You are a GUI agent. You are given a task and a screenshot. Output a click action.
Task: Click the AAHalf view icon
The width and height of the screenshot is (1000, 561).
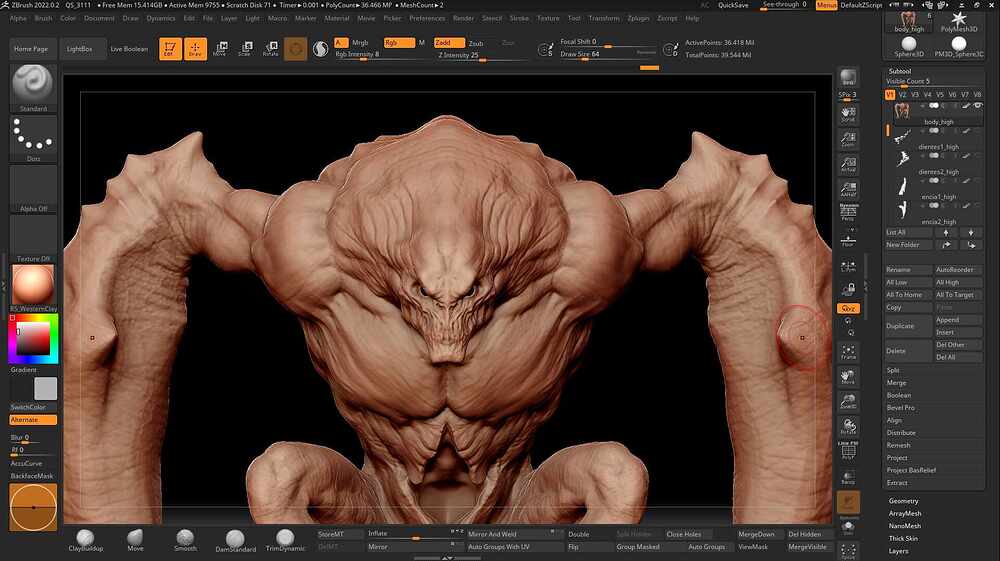tap(848, 189)
